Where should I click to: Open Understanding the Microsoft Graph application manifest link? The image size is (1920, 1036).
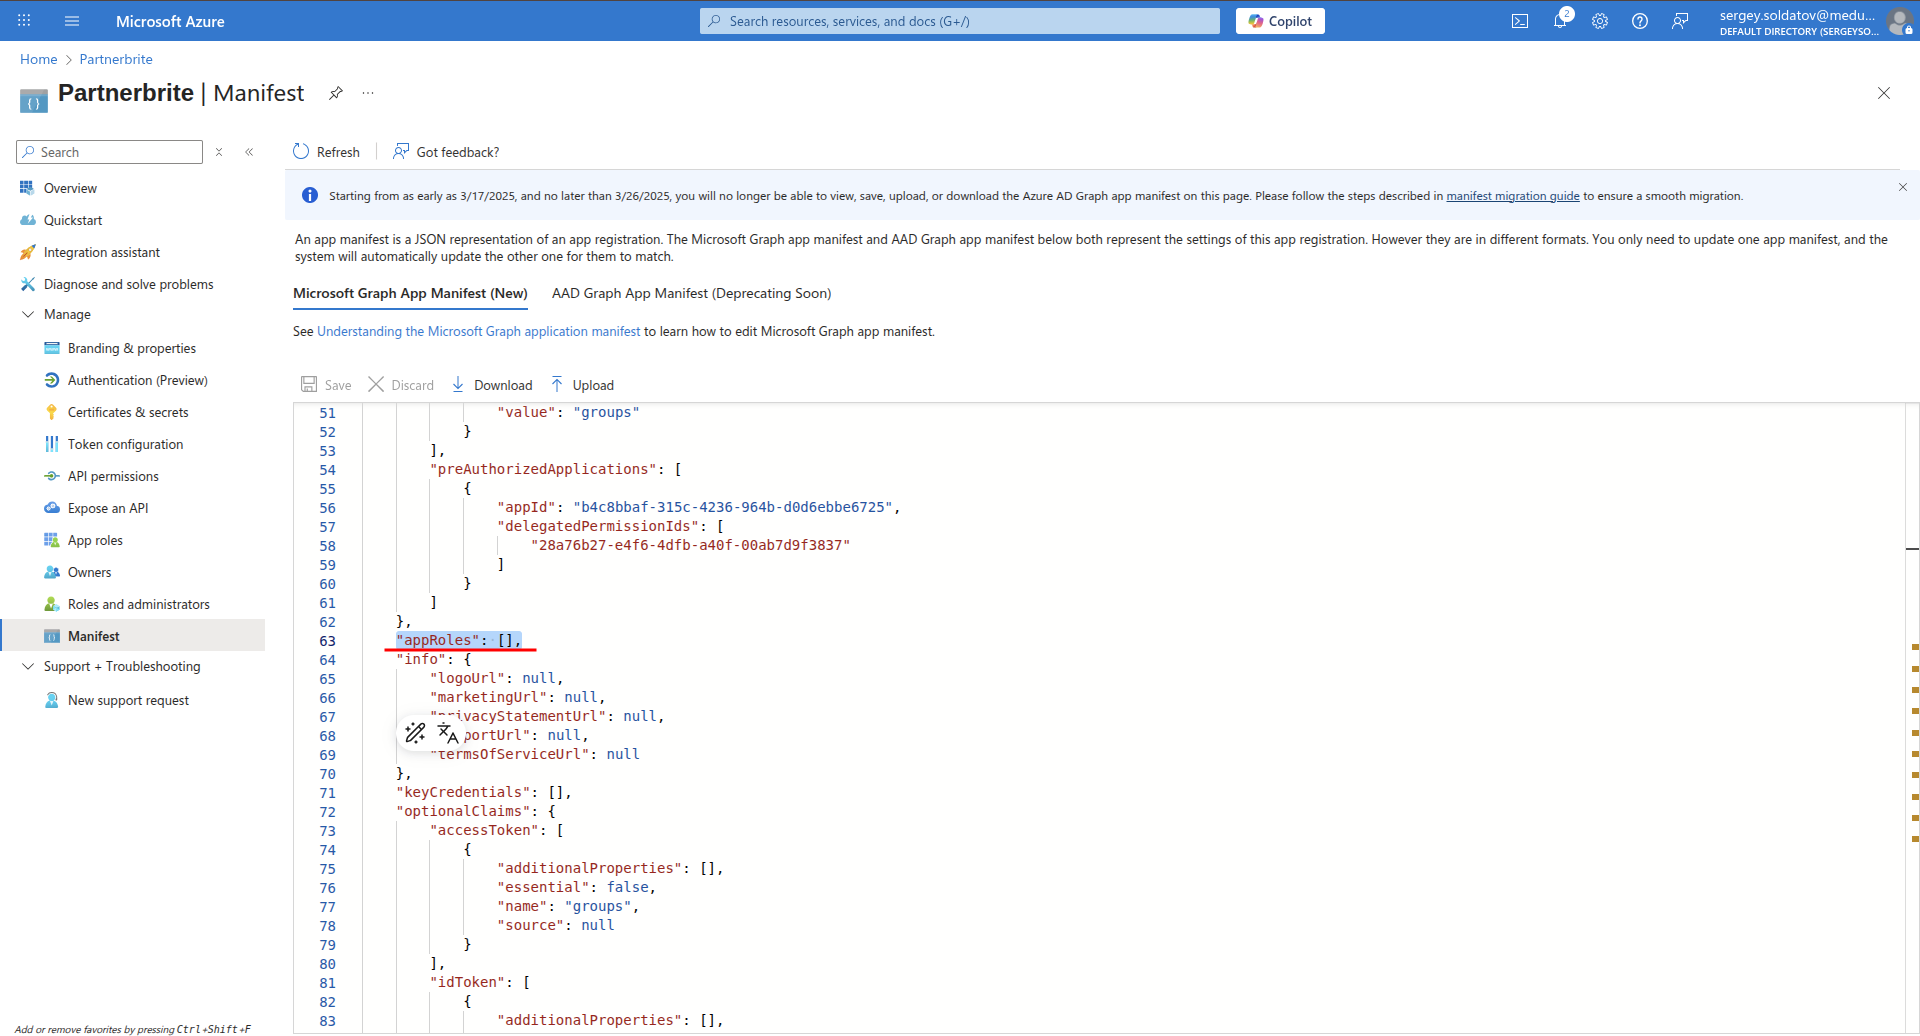coord(479,331)
